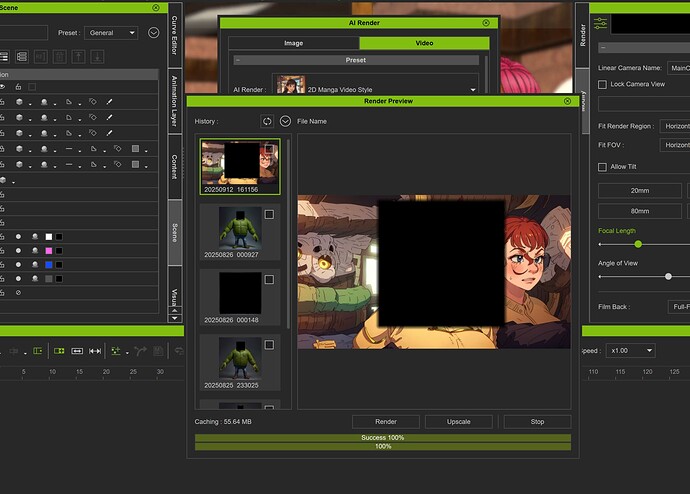Select the 80mm lens button
Image resolution: width=690 pixels, height=494 pixels.
point(640,211)
